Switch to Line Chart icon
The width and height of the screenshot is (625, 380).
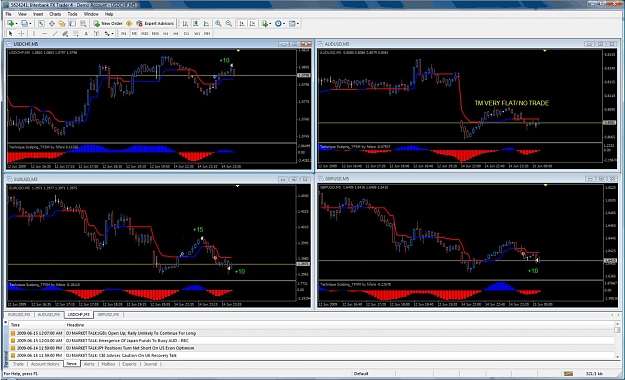pyautogui.click(x=206, y=24)
